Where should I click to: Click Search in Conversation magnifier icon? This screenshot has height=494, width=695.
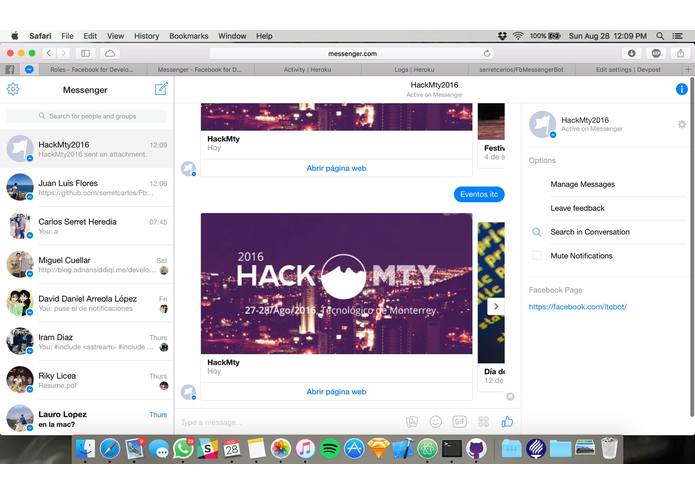click(536, 232)
